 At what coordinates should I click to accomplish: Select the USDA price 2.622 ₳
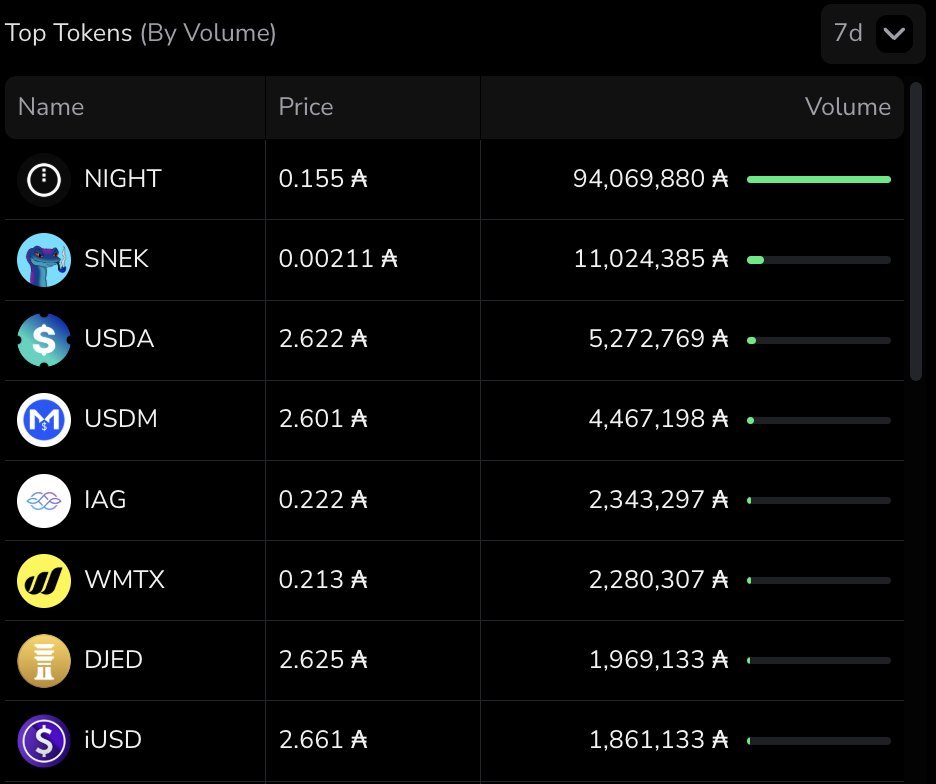[x=323, y=339]
